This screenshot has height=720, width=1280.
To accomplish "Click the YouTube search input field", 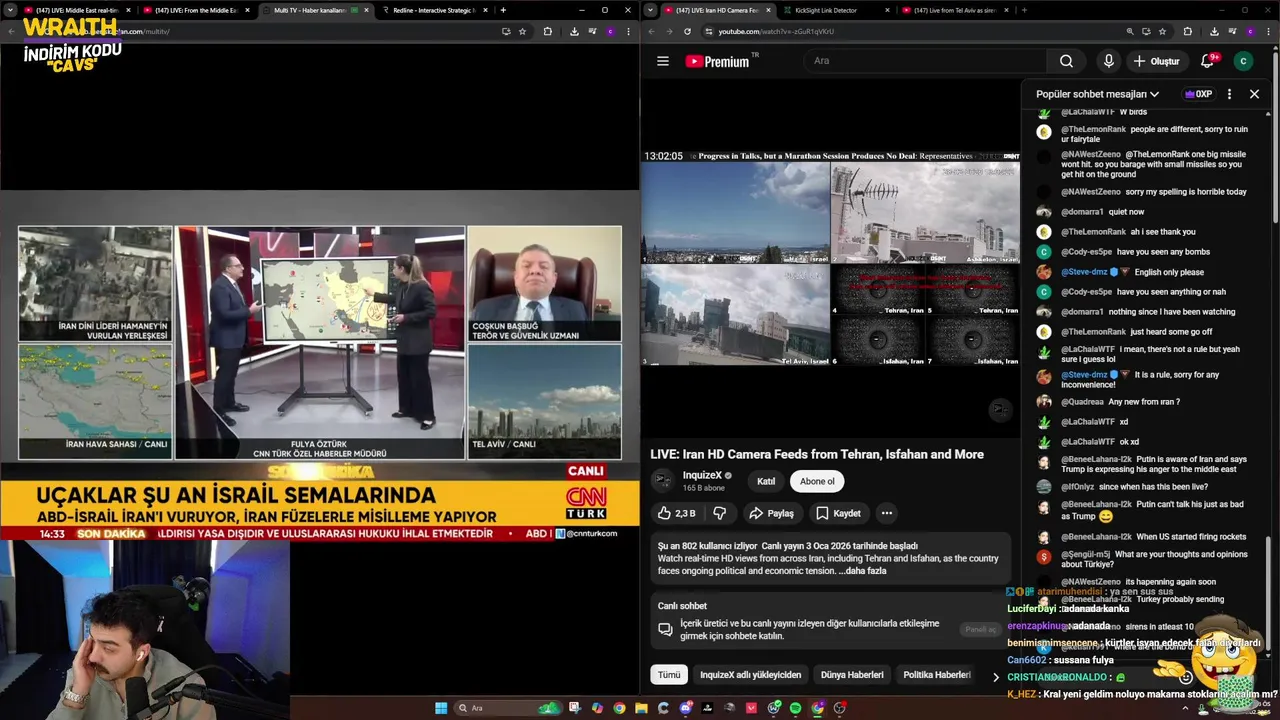I will [925, 61].
